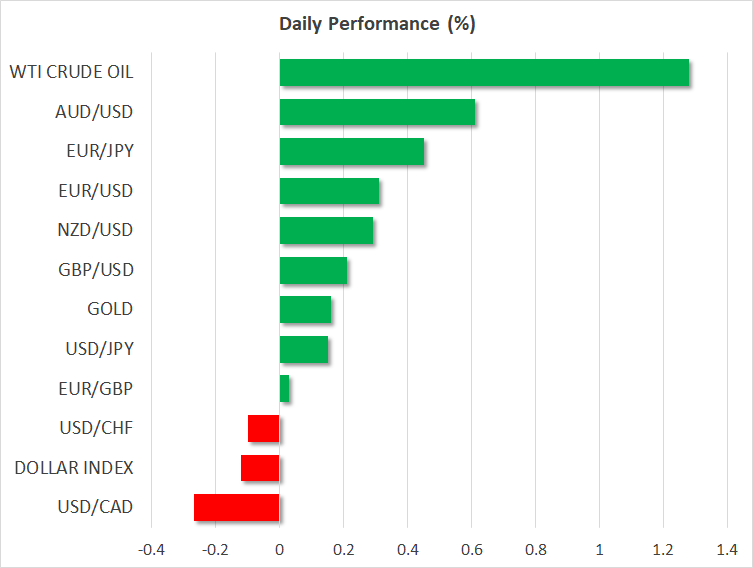Click the GOLD category label
Viewport: 753px width, 568px height.
pos(110,310)
